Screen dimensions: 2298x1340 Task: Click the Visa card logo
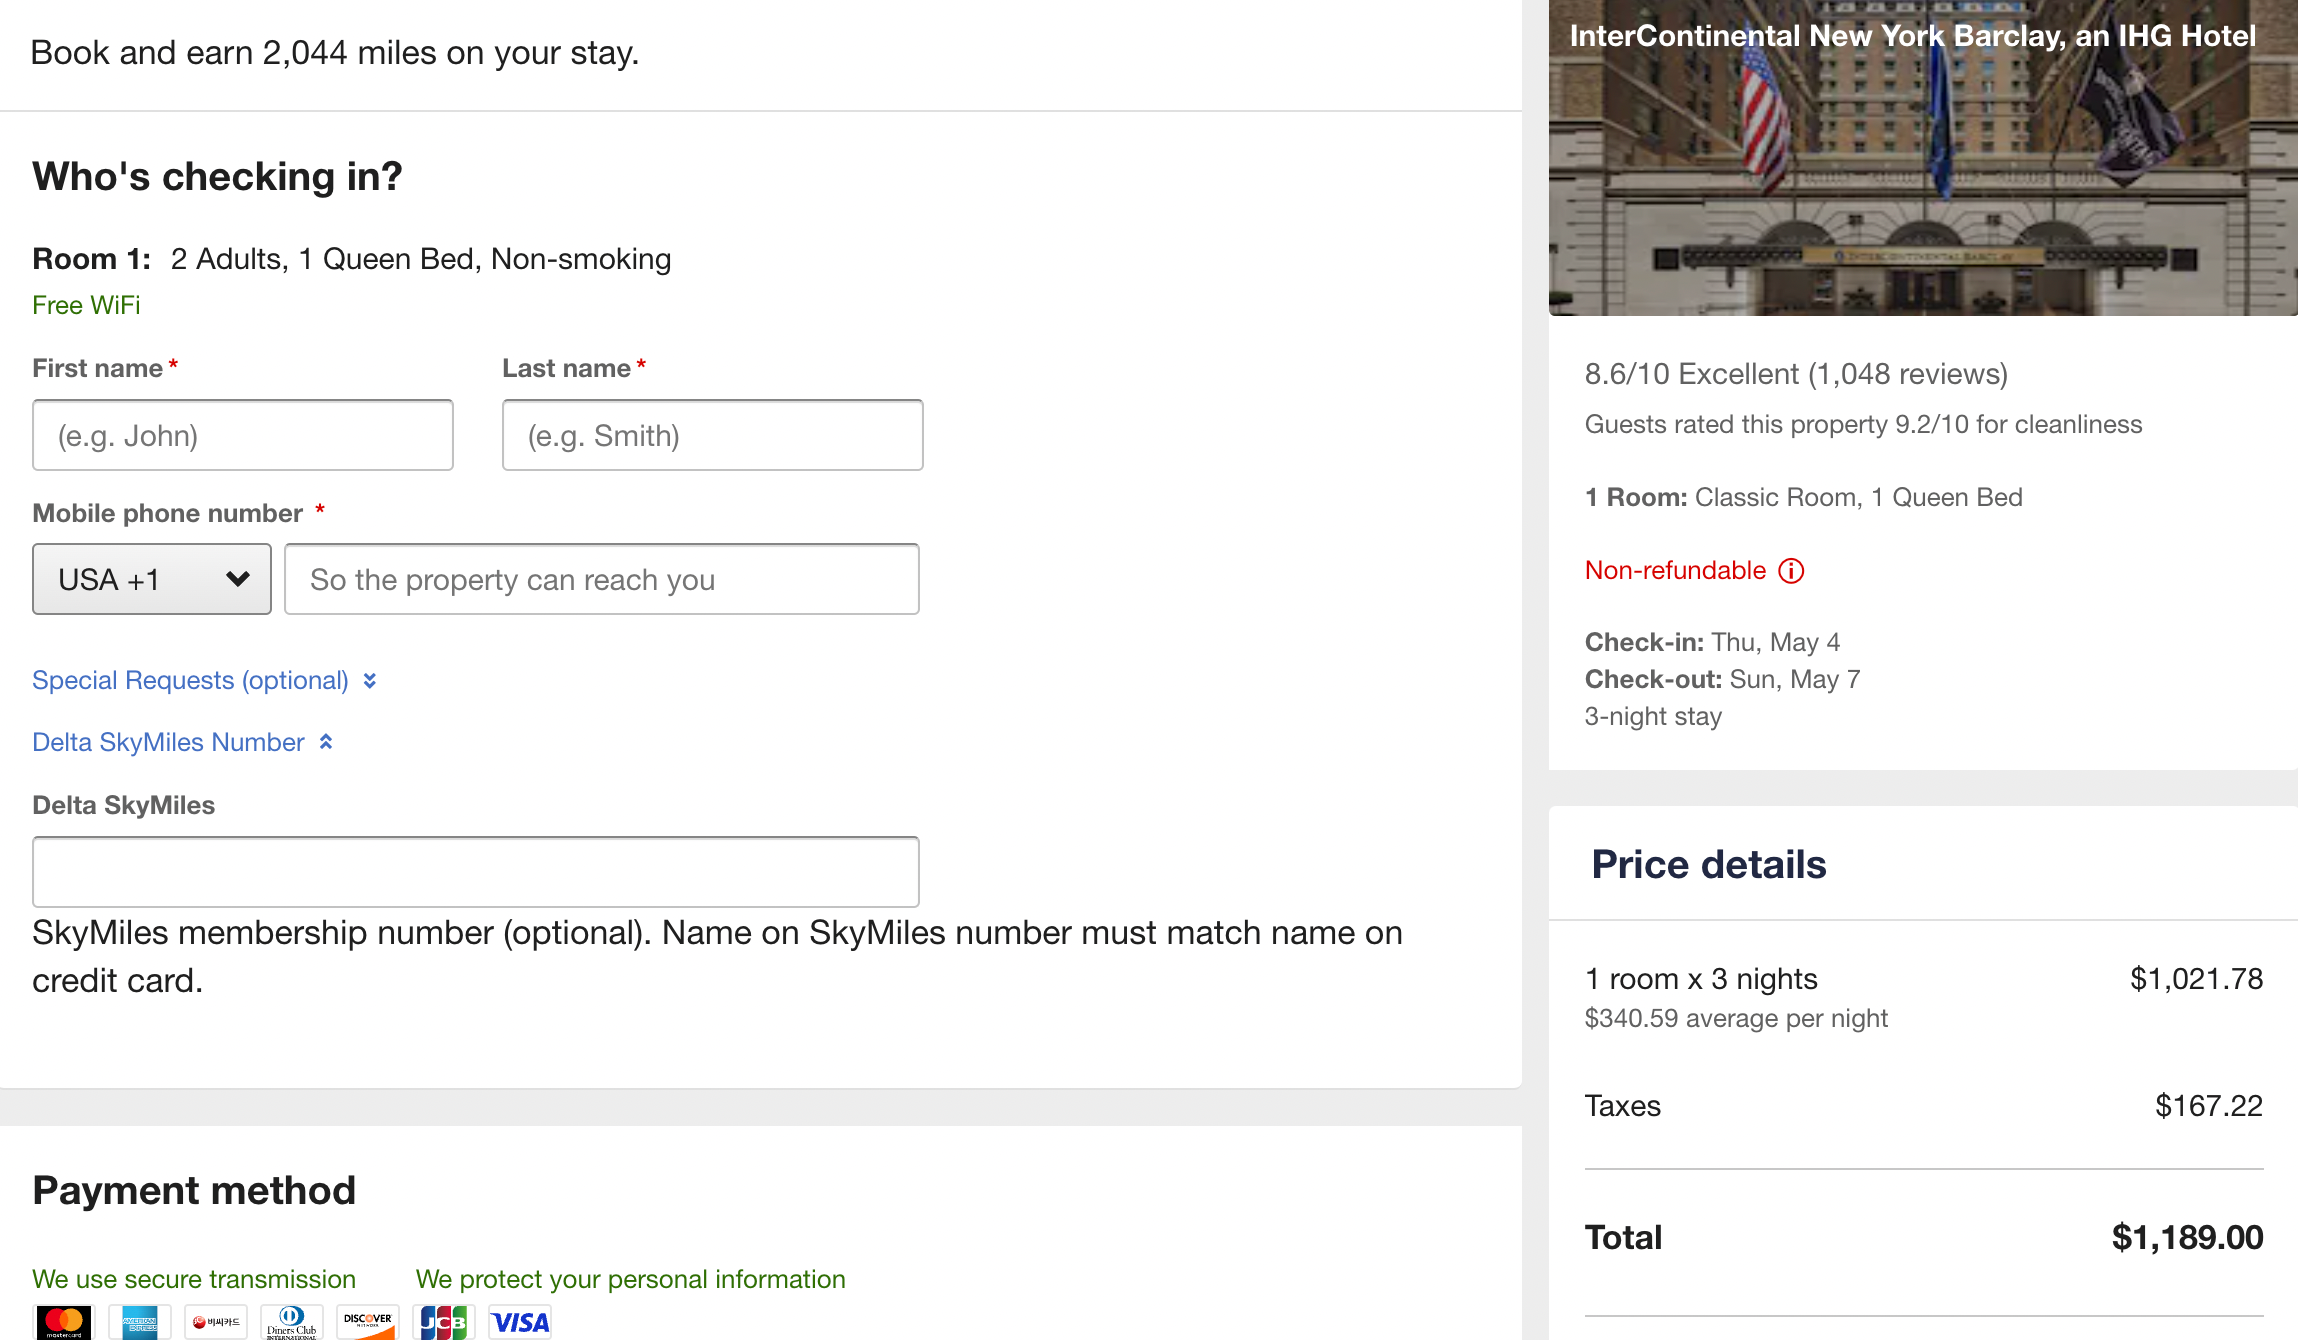click(x=520, y=1322)
